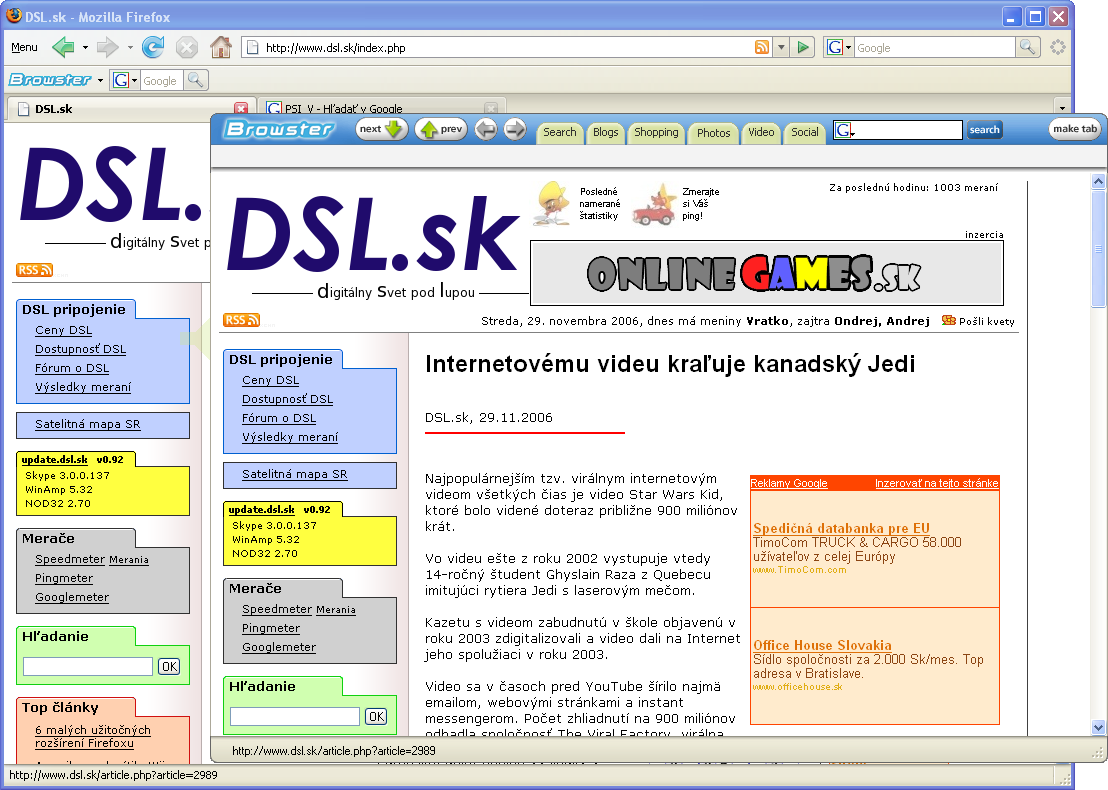Screen dimensions: 1108x790
Task: Click OK in preview Hľadanie search box
Action: pos(376,717)
